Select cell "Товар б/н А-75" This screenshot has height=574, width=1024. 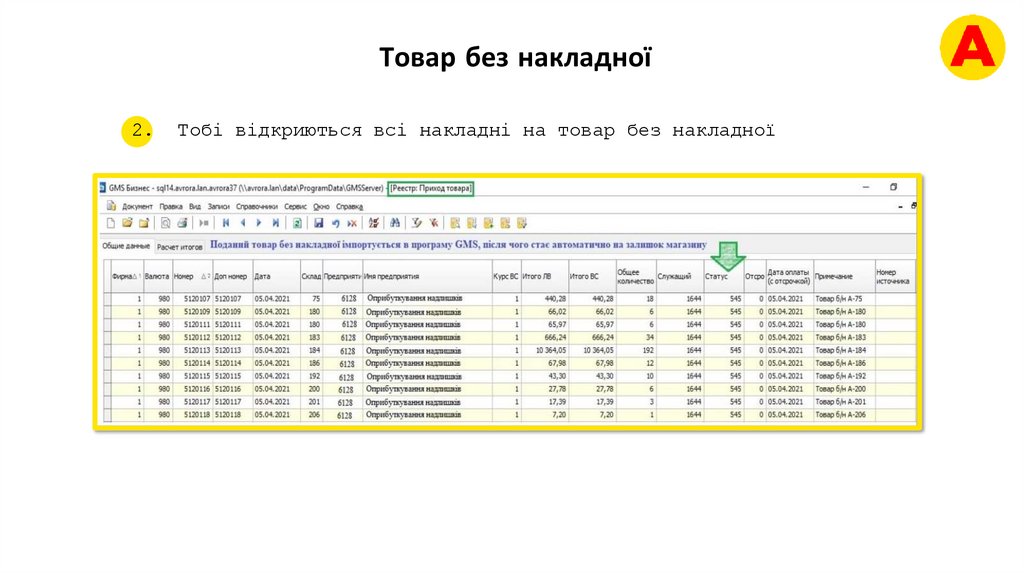[x=844, y=298]
